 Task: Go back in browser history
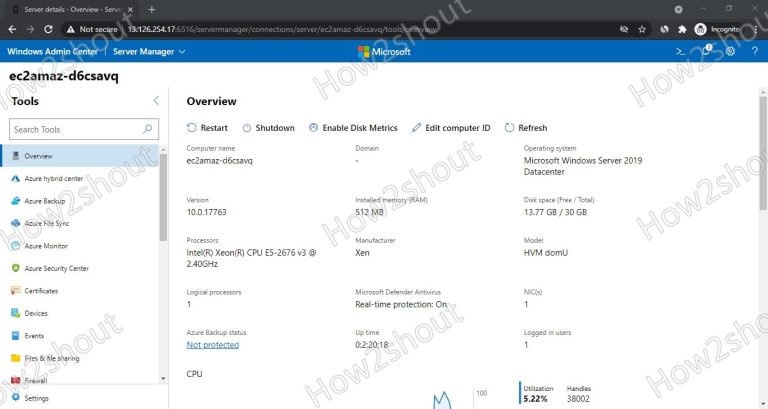[x=12, y=29]
